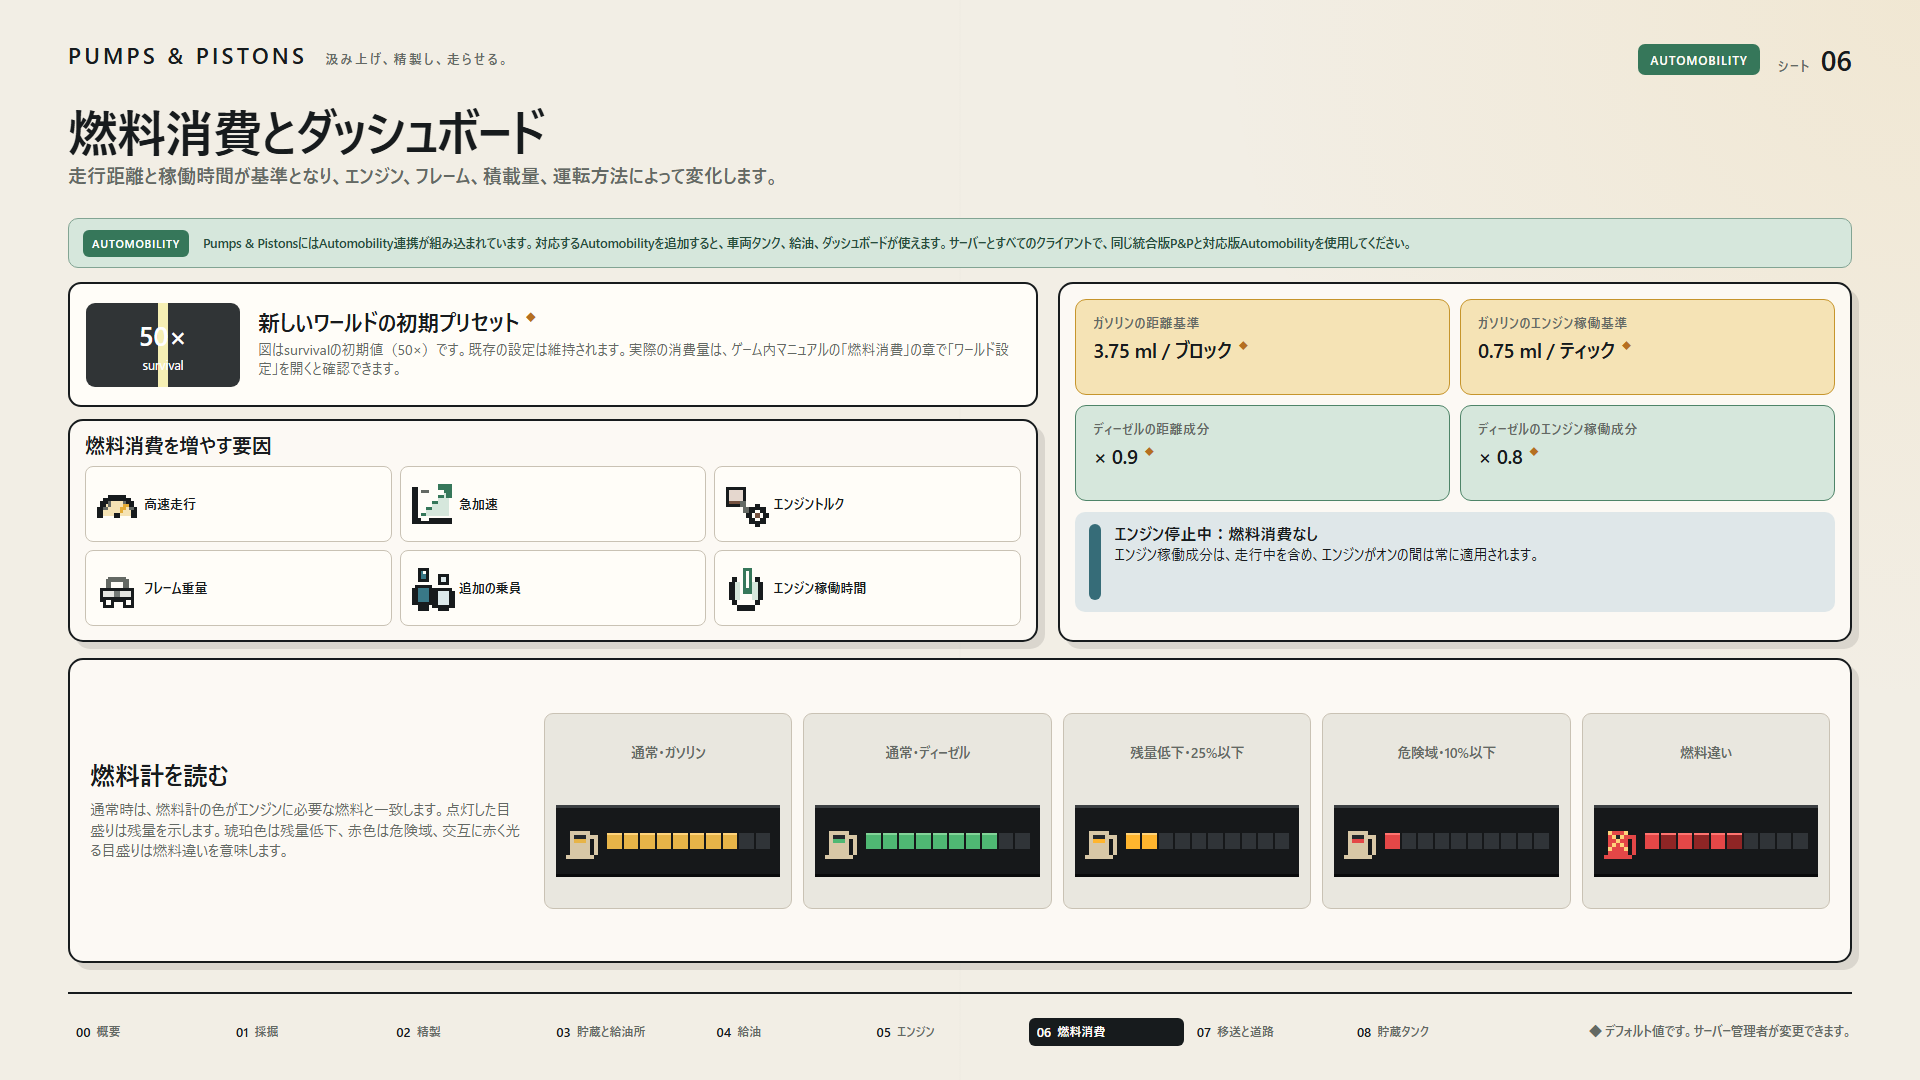Click the yellow gasoline fuel gauge bar
1920x1080 pixels.
click(x=688, y=841)
